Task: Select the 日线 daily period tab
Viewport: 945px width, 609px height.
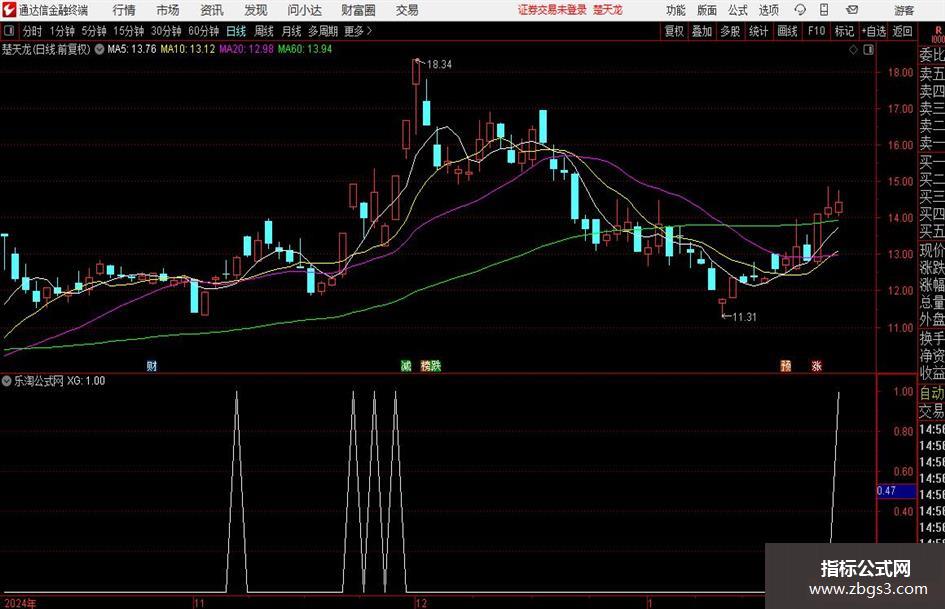Action: 236,31
